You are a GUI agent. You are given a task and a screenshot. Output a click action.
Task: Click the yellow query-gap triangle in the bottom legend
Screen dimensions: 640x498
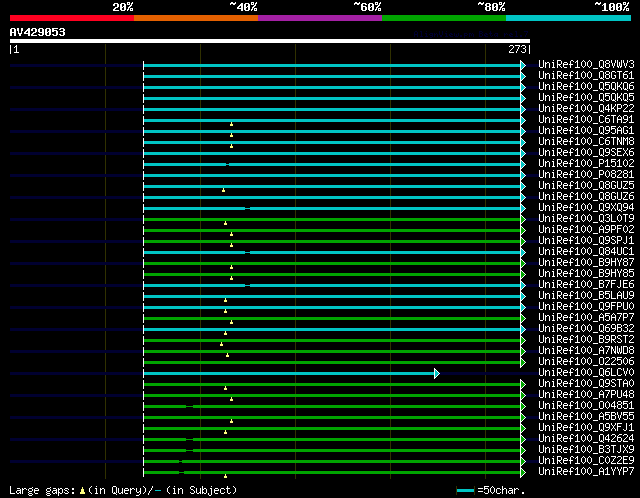(82, 490)
